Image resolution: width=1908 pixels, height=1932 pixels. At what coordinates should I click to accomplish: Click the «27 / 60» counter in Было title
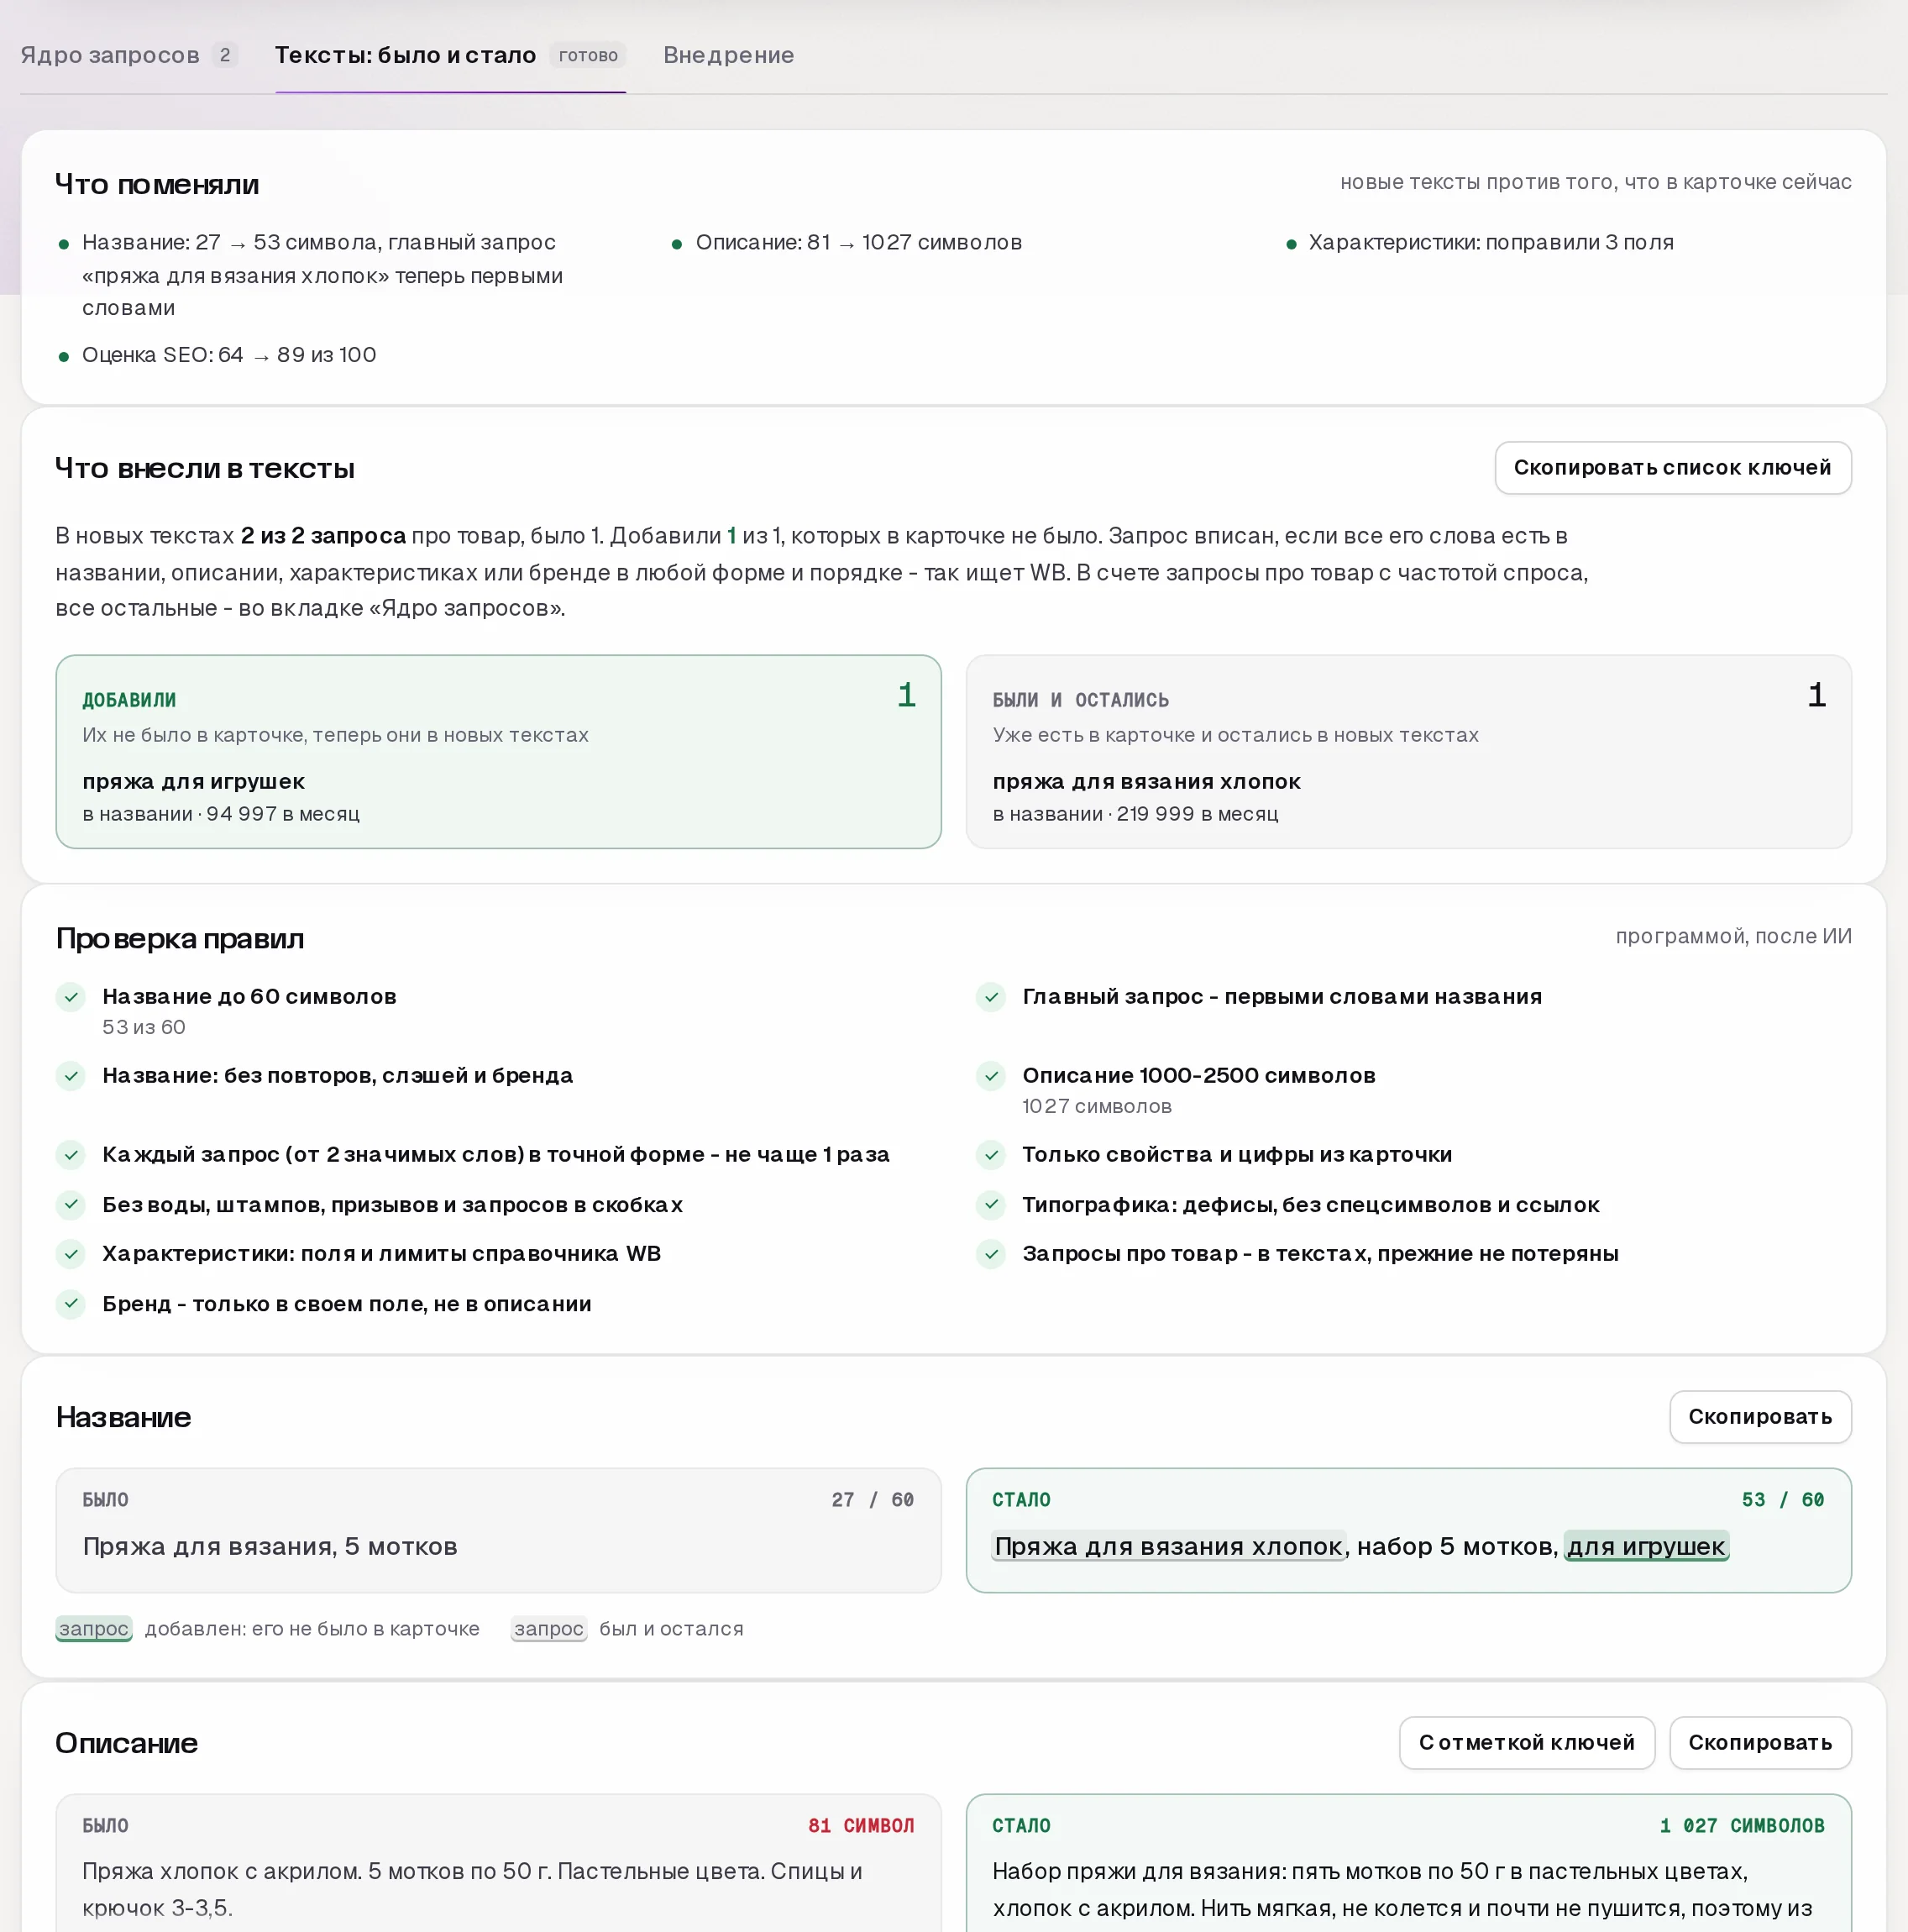pyautogui.click(x=872, y=1499)
